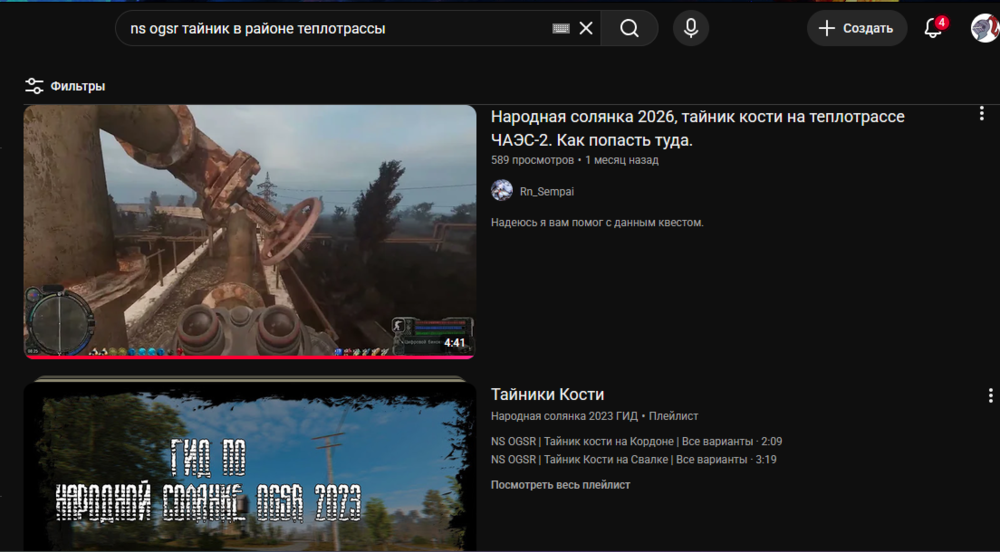Click the heat pipeline video thumbnail
This screenshot has height=552, width=1000.
point(250,230)
